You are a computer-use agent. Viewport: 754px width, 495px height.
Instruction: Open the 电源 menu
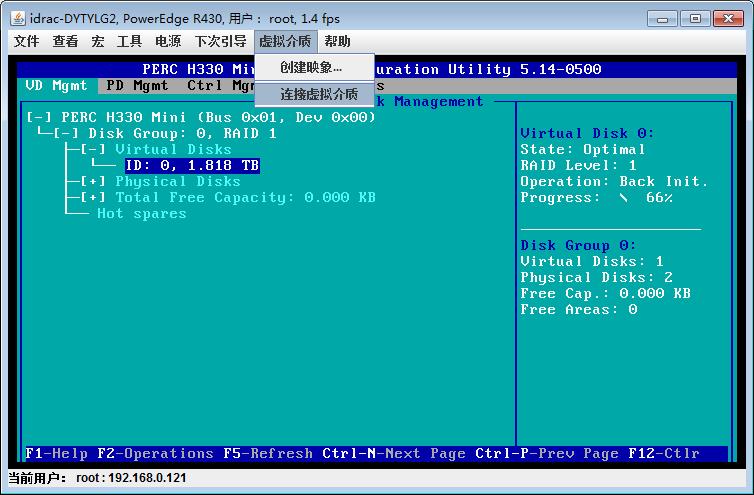(x=168, y=41)
